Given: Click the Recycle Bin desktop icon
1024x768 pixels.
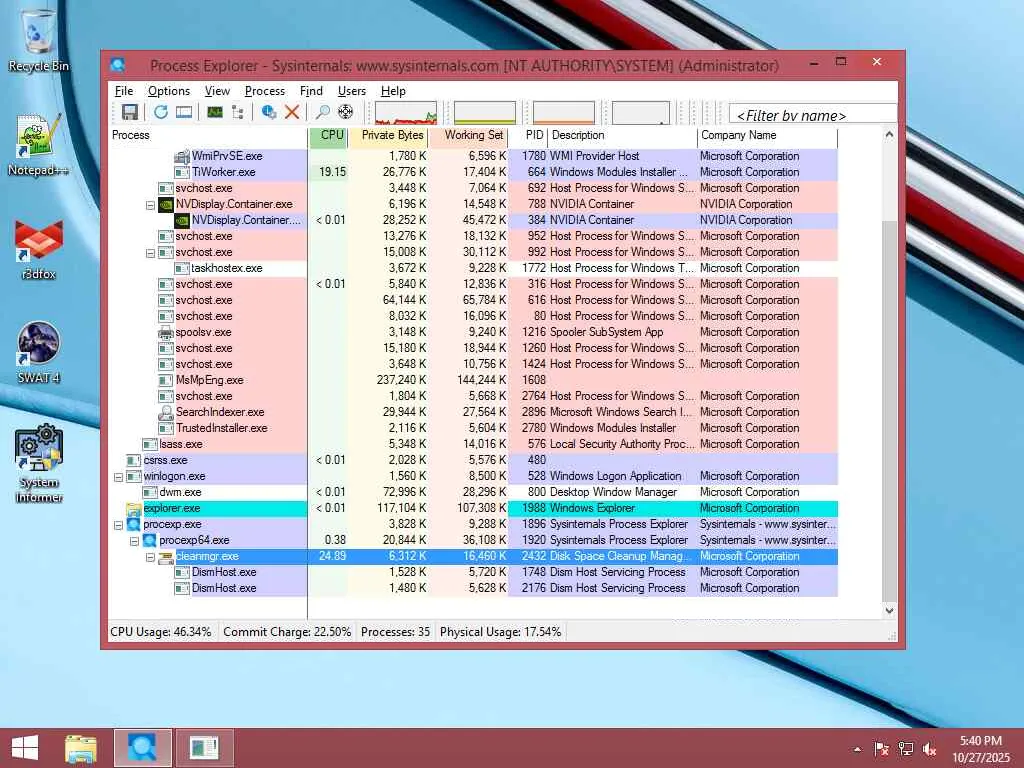Looking at the screenshot, I should point(39,40).
